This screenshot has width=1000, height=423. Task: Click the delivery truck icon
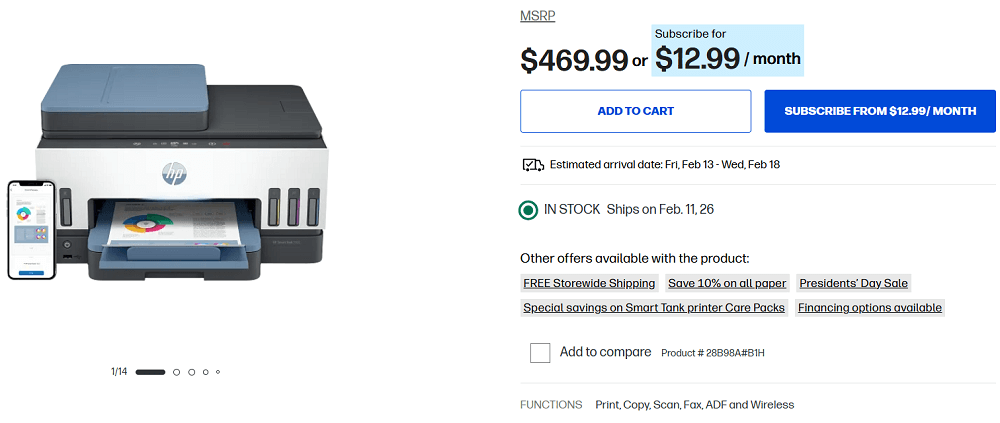pos(533,164)
